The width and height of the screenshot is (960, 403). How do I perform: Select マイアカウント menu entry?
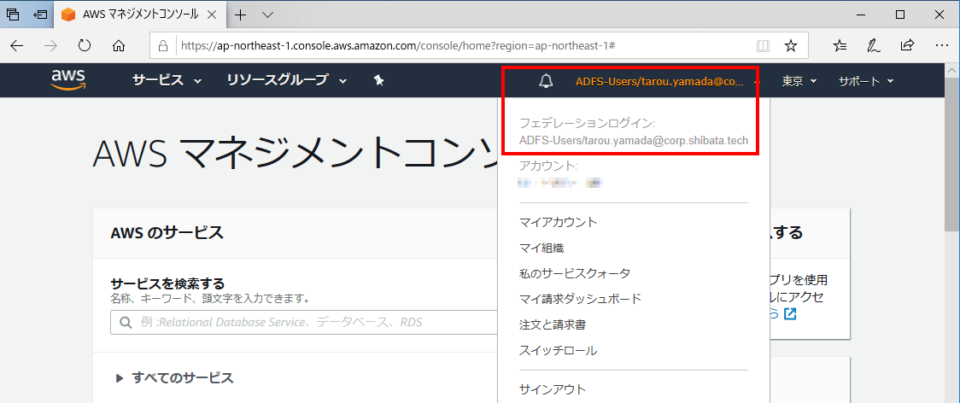(x=558, y=222)
